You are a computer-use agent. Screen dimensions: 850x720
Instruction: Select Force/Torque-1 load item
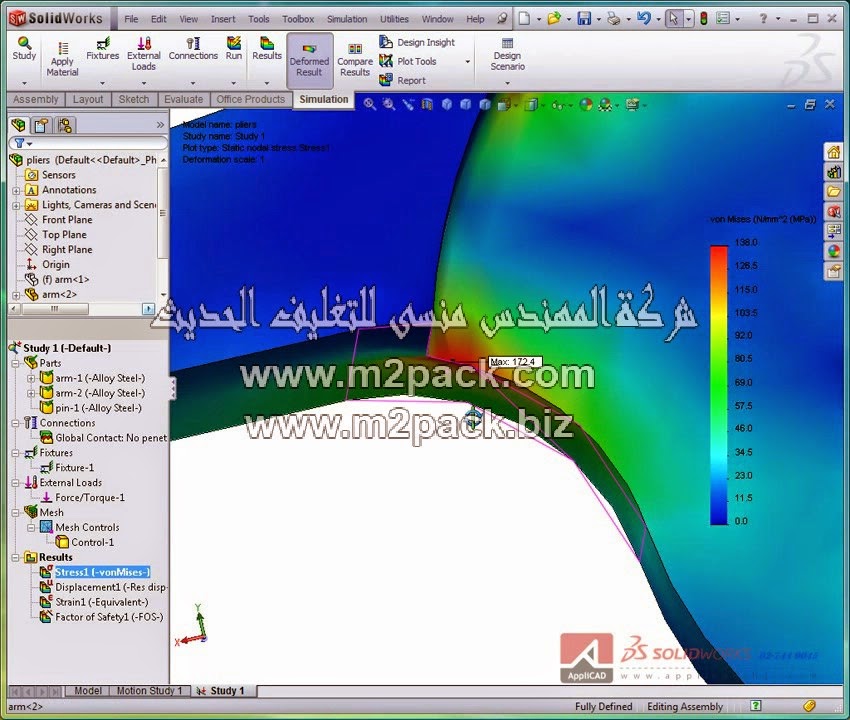[90, 498]
